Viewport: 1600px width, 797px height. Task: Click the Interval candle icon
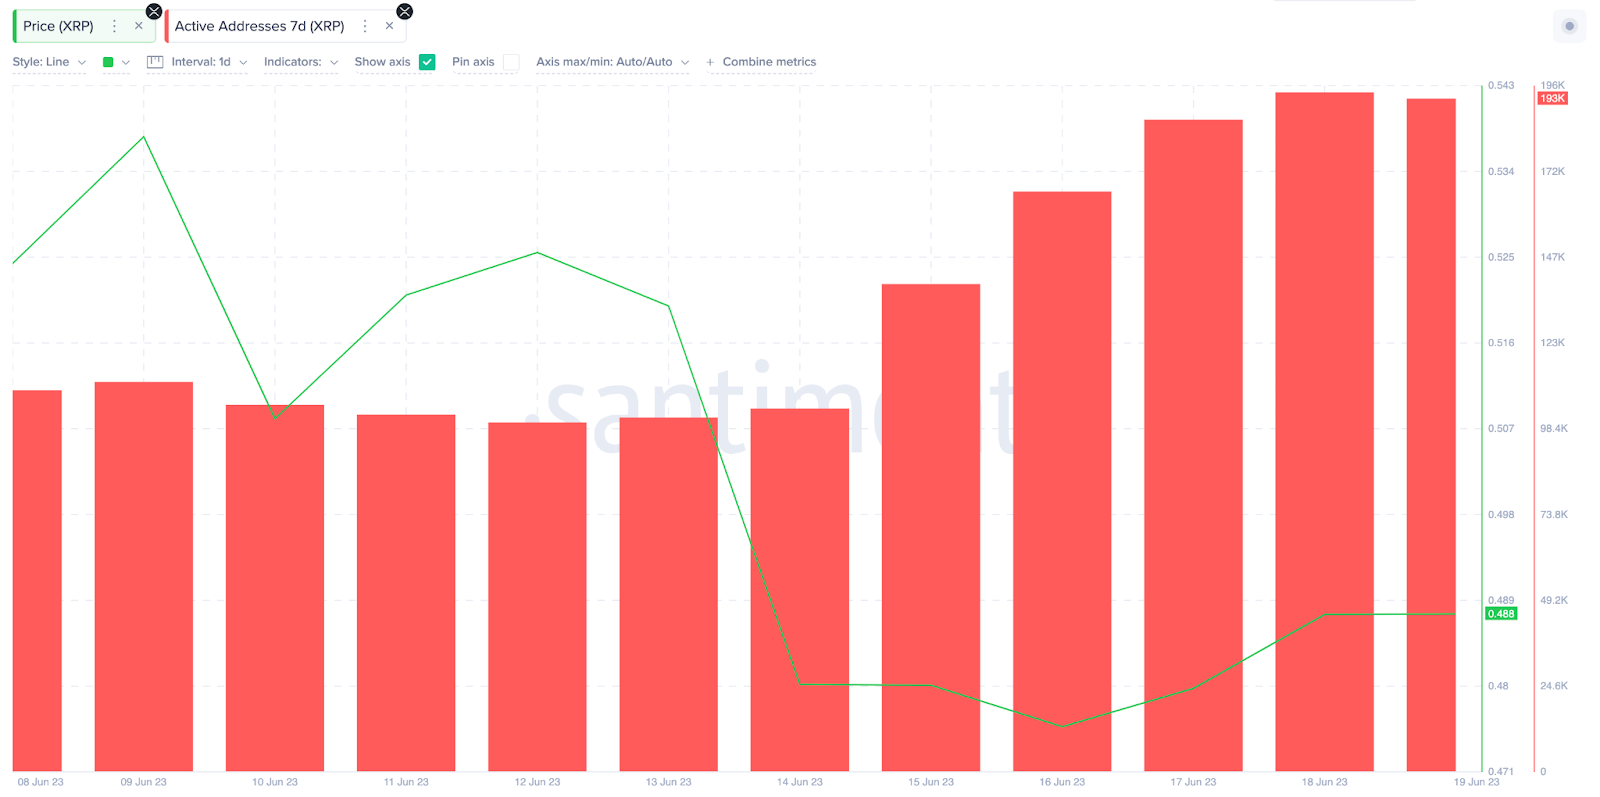[x=155, y=62]
